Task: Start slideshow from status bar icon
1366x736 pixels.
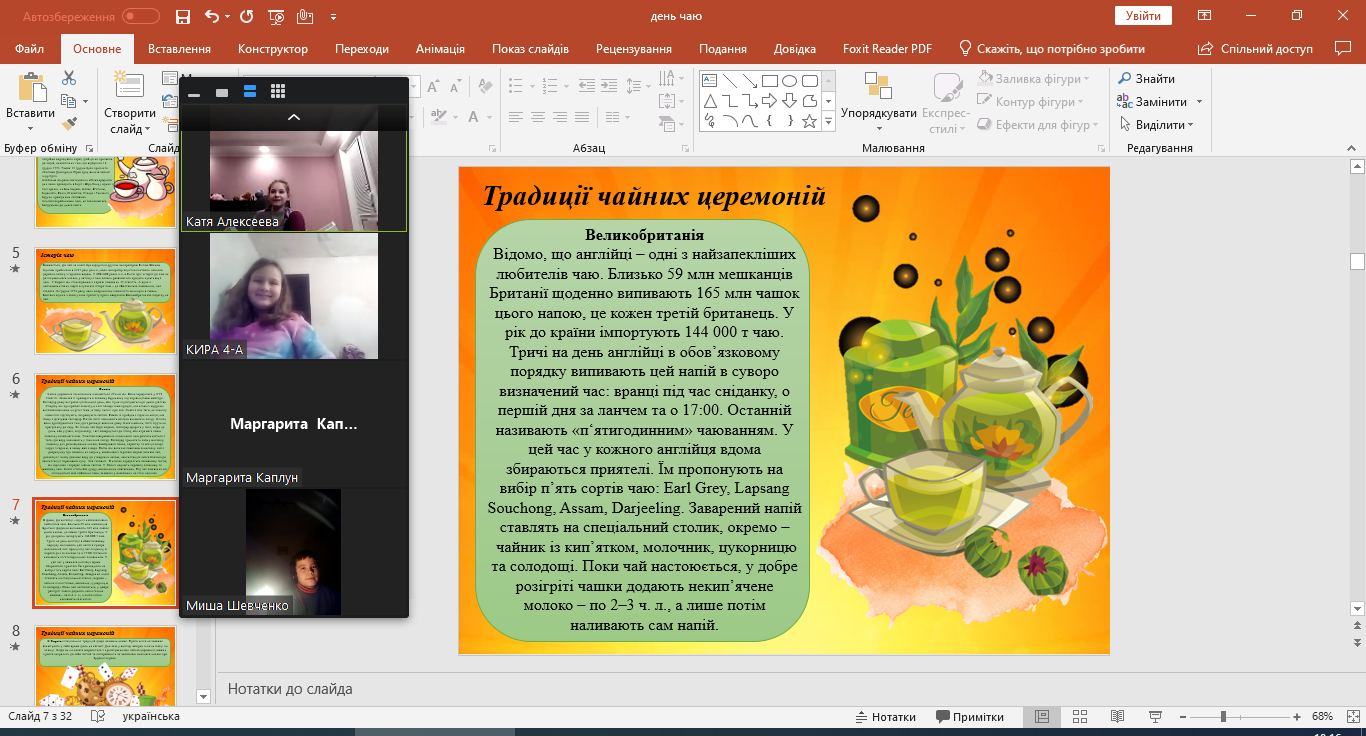Action: 1153,717
